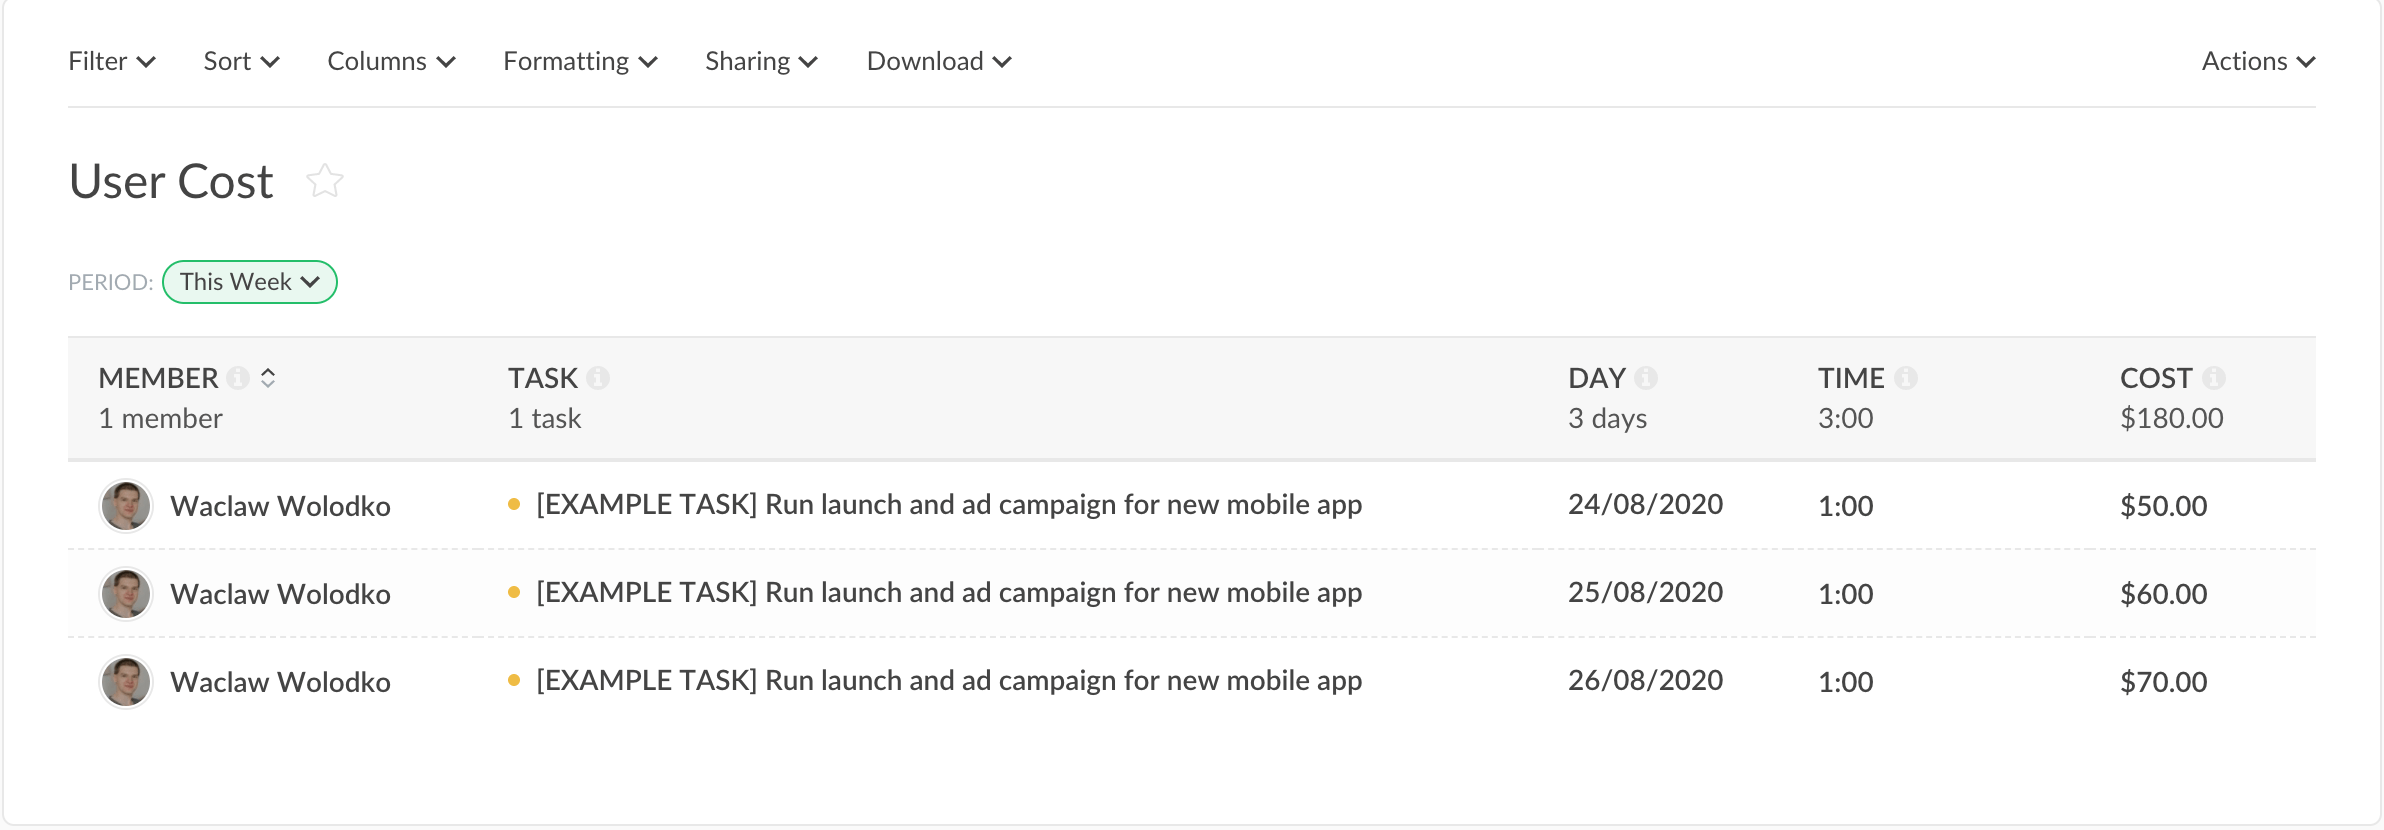This screenshot has height=830, width=2384.
Task: Open the Columns dropdown
Action: (x=391, y=62)
